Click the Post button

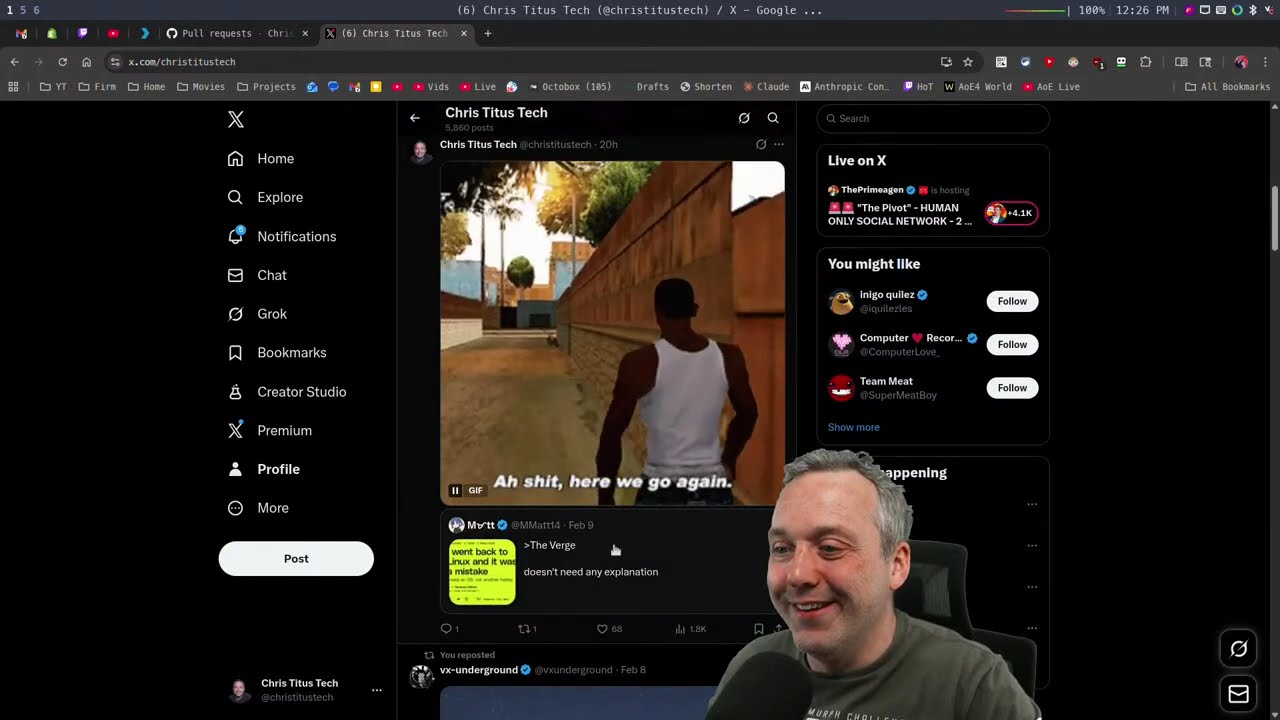[296, 559]
